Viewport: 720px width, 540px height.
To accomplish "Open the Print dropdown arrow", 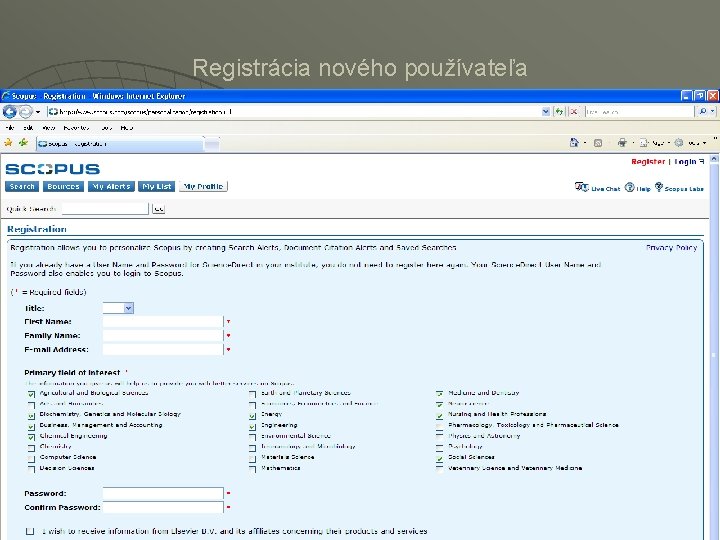I will click(x=633, y=143).
